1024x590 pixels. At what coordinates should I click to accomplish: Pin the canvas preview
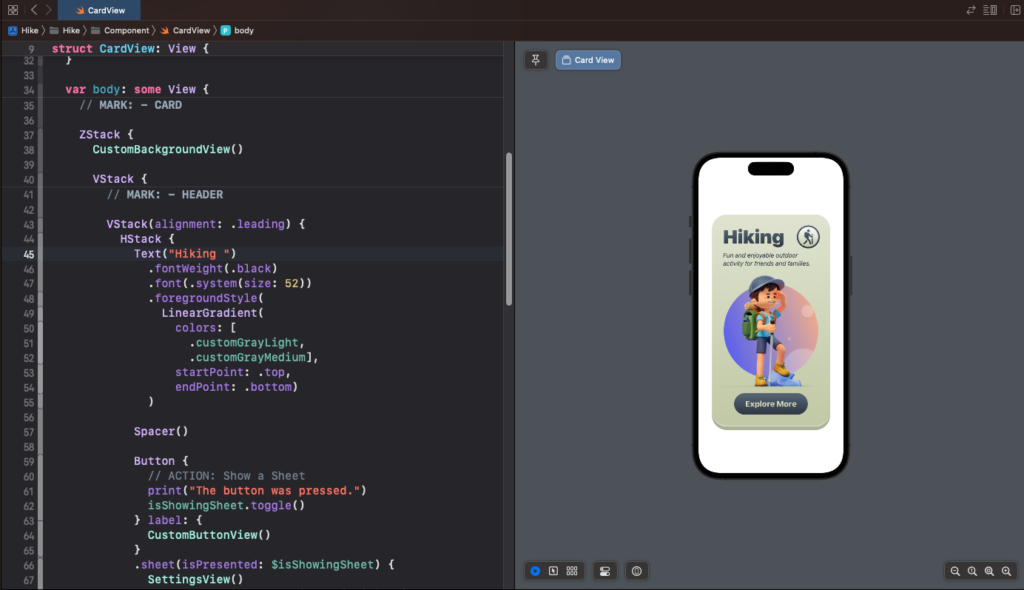pyautogui.click(x=536, y=60)
